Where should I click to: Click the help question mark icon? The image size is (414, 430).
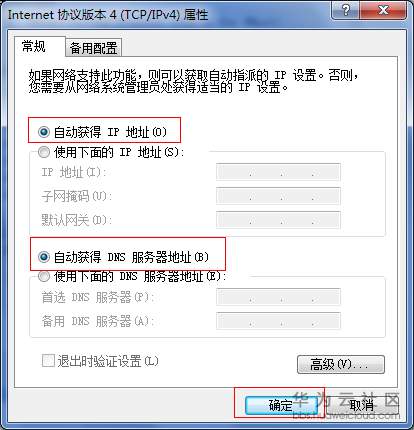(x=346, y=10)
